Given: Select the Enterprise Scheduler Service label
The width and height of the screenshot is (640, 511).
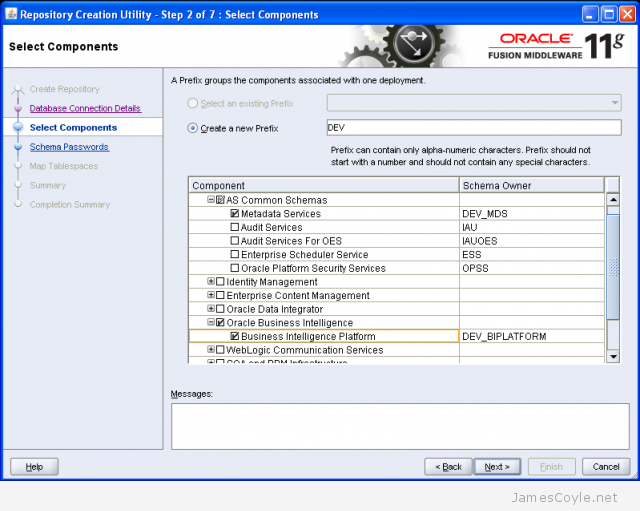Looking at the screenshot, I should click(x=304, y=254).
